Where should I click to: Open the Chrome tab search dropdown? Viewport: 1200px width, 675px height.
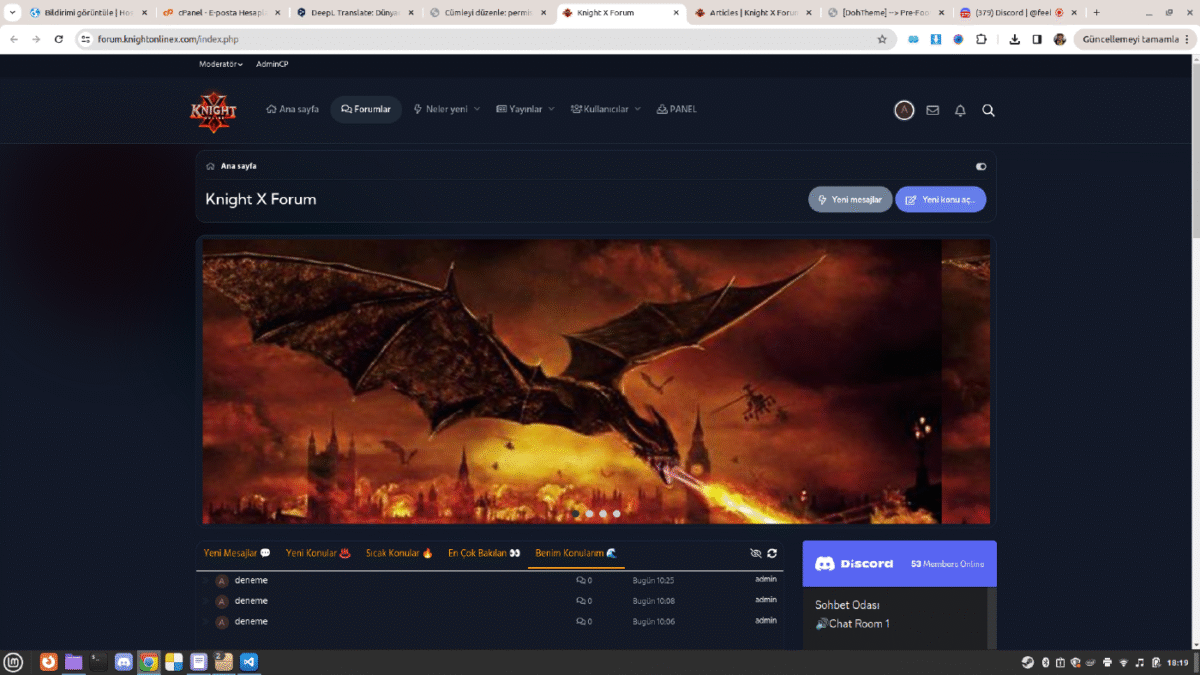point(12,13)
